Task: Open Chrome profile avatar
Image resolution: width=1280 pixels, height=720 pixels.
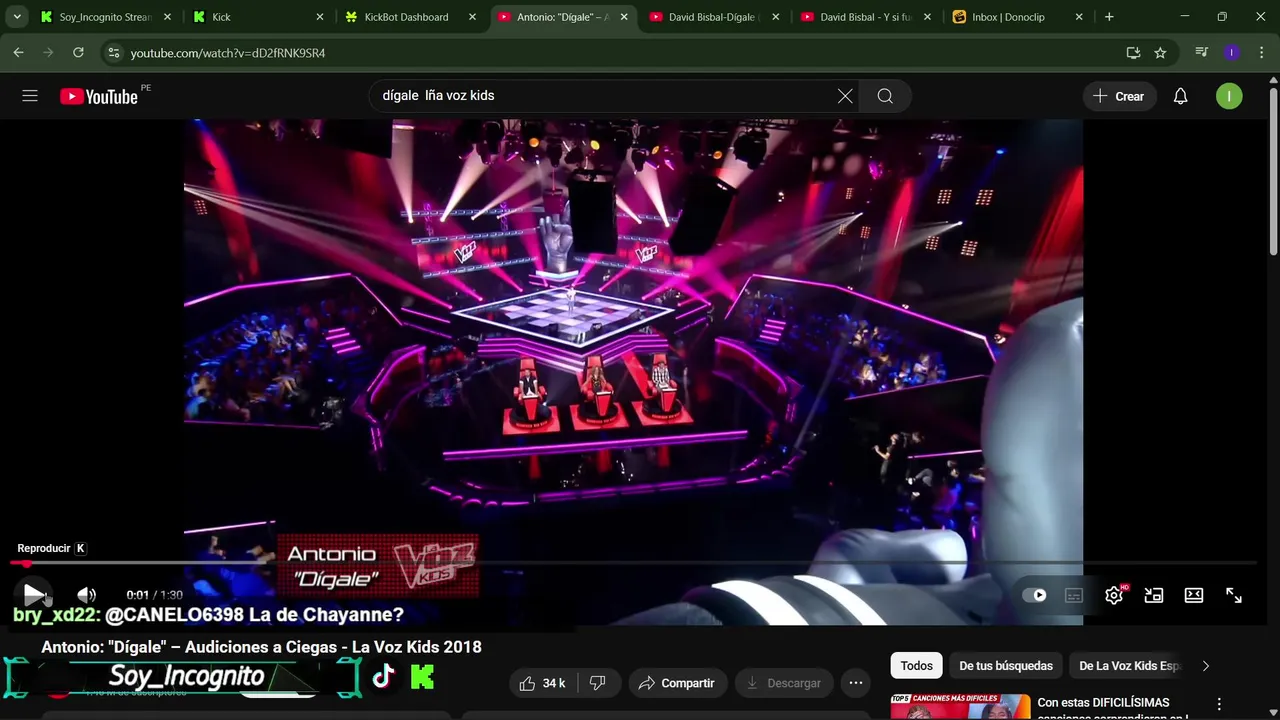Action: 1232,53
